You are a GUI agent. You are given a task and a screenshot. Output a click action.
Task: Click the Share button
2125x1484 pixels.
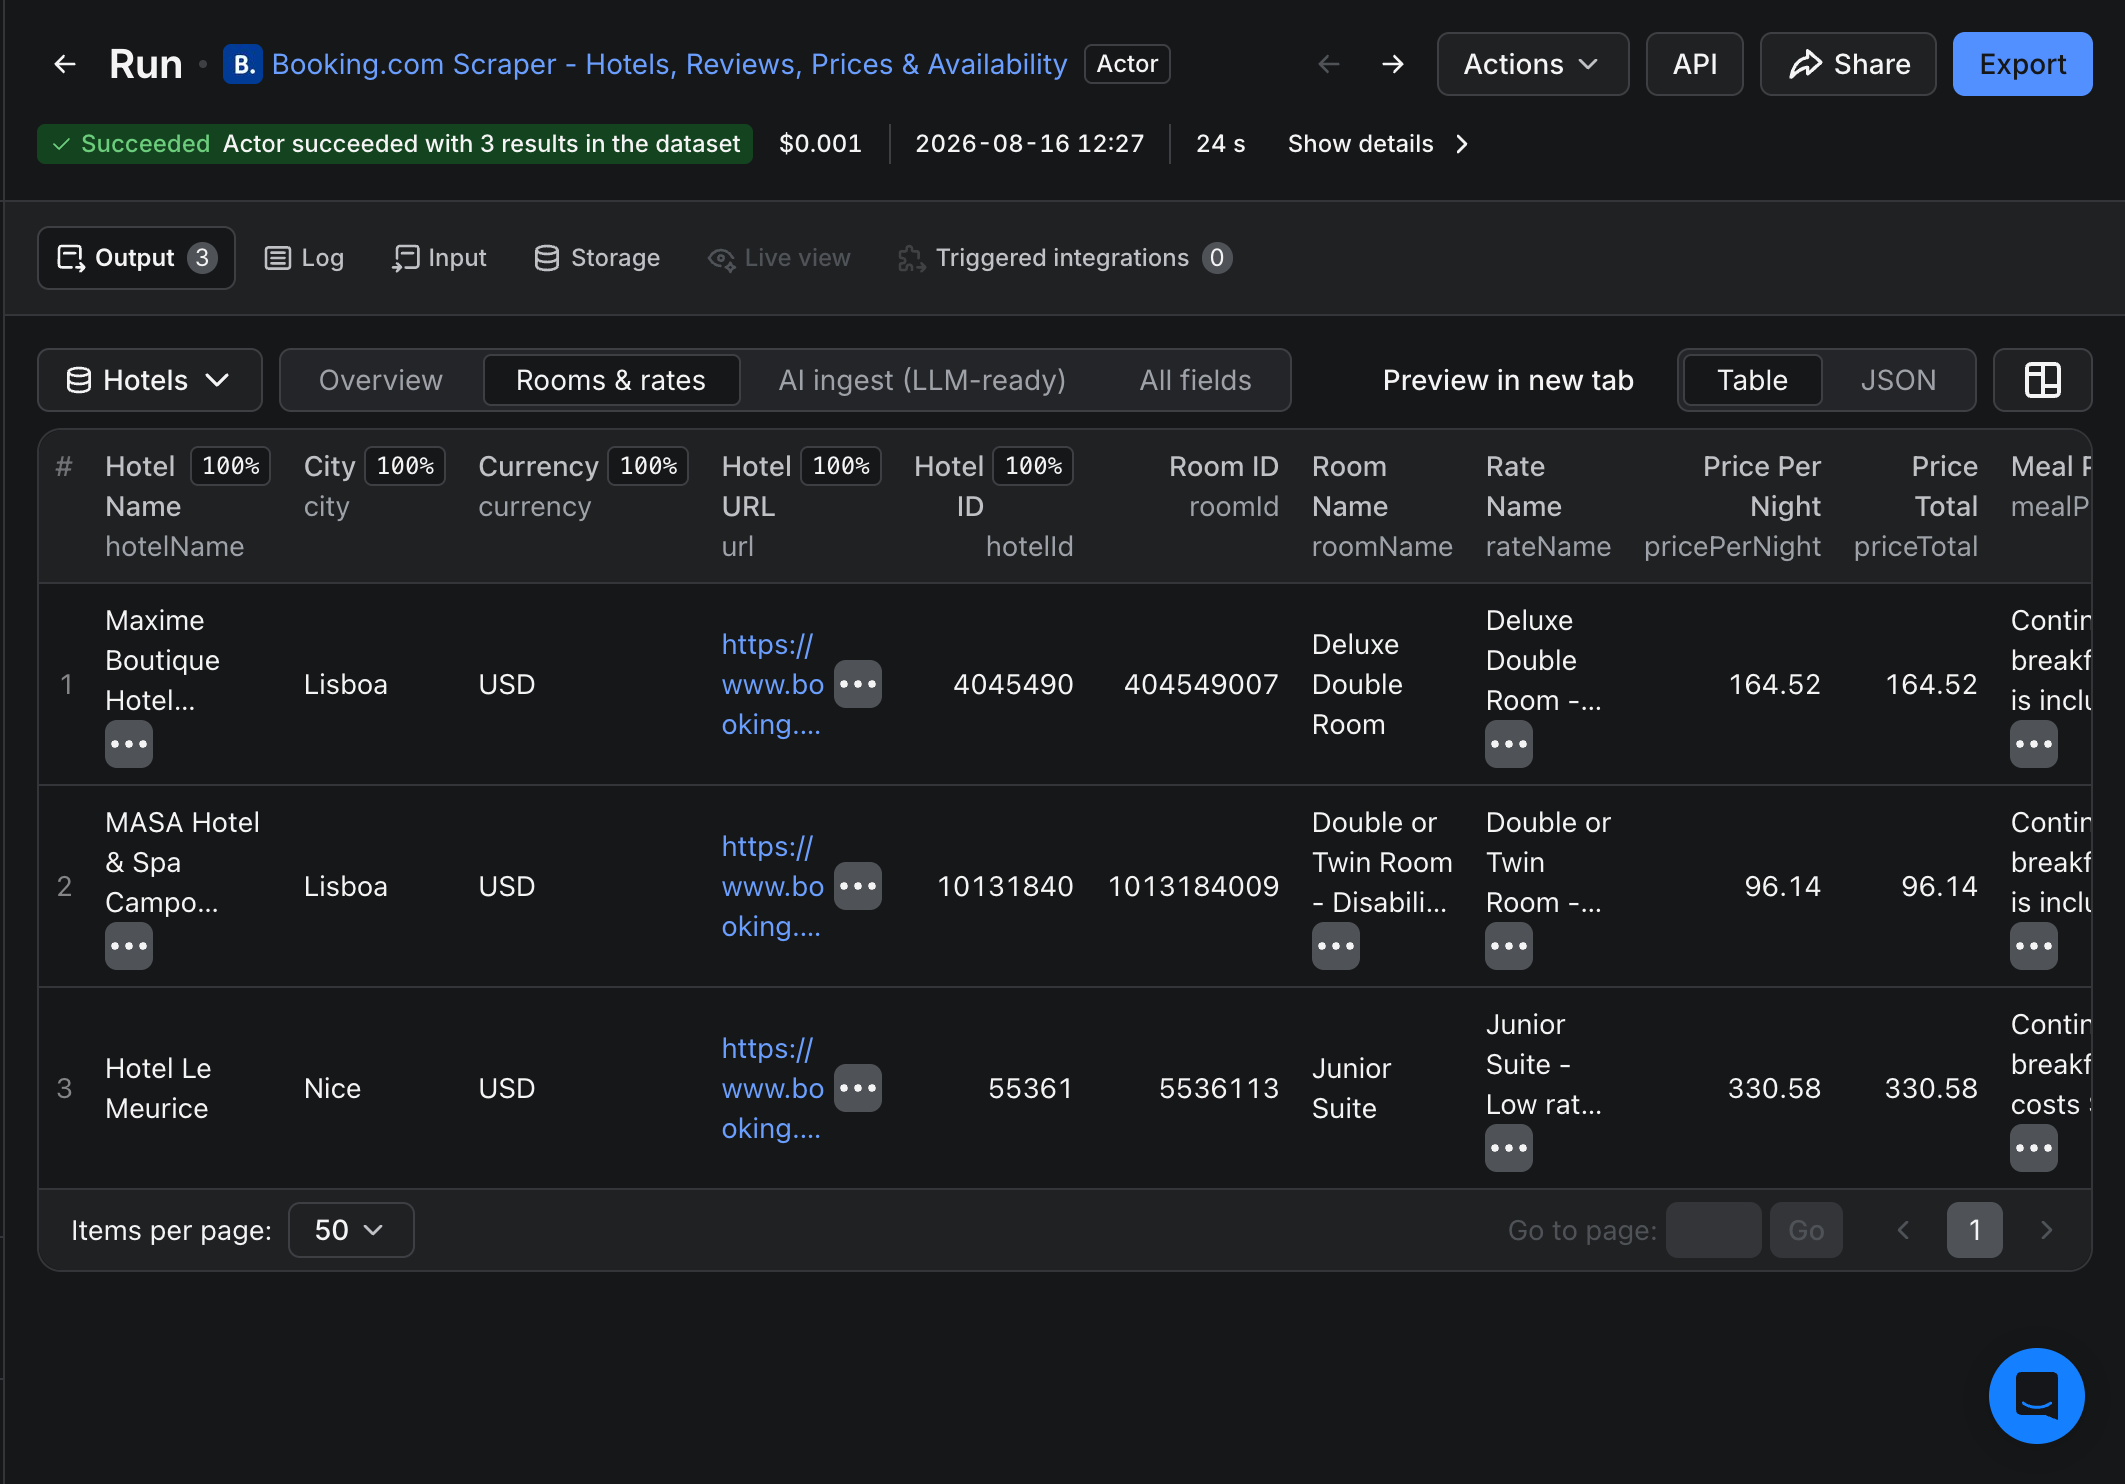(1848, 64)
